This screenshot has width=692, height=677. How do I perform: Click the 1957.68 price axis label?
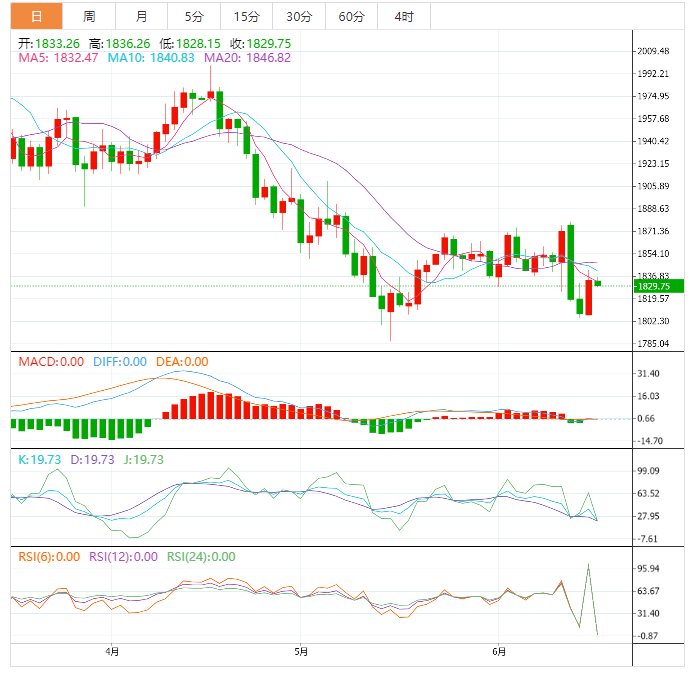pyautogui.click(x=653, y=119)
